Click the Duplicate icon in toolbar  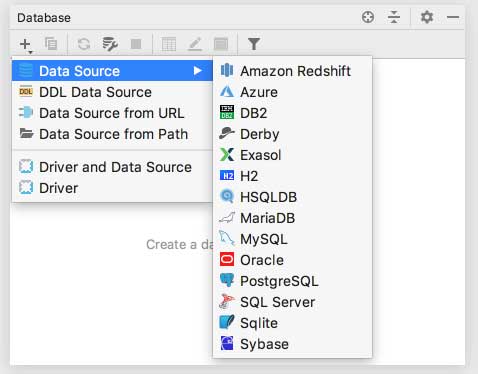tap(51, 44)
